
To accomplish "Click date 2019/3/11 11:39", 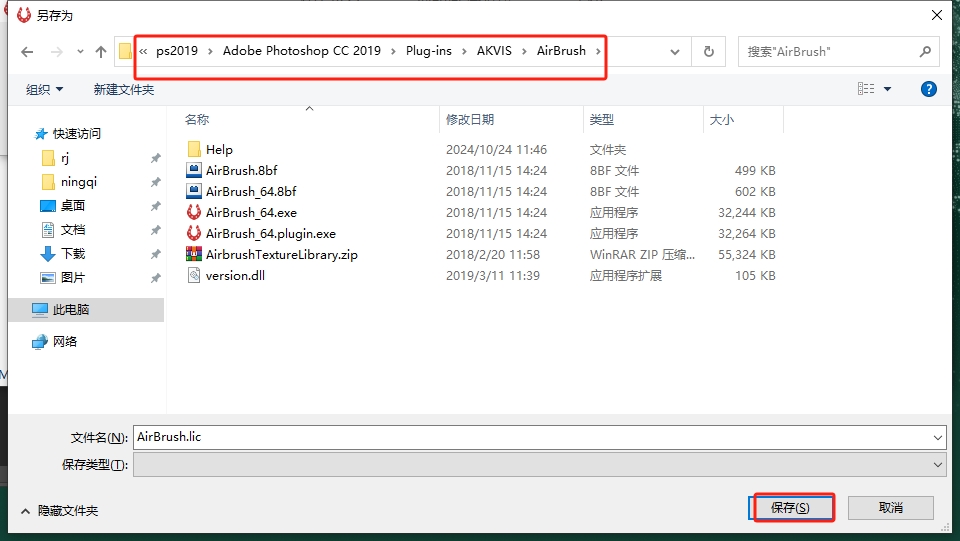I will [x=493, y=275].
